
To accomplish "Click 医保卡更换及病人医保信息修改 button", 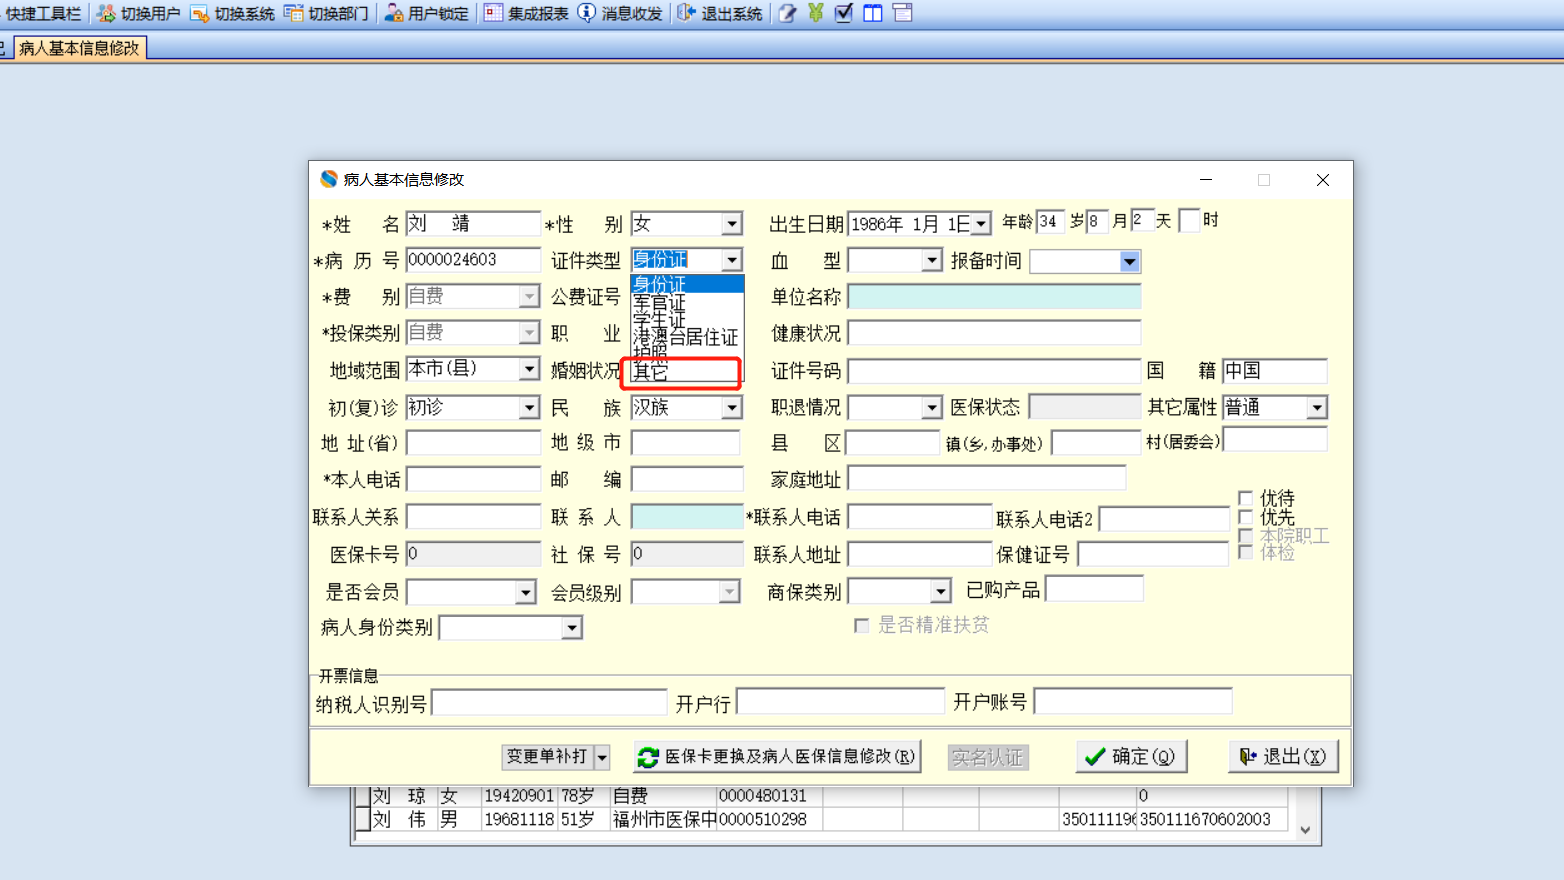I will point(777,757).
